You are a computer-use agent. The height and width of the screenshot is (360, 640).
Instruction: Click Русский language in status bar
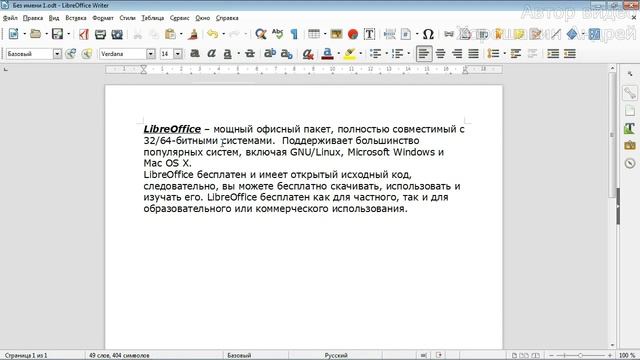[x=336, y=356]
